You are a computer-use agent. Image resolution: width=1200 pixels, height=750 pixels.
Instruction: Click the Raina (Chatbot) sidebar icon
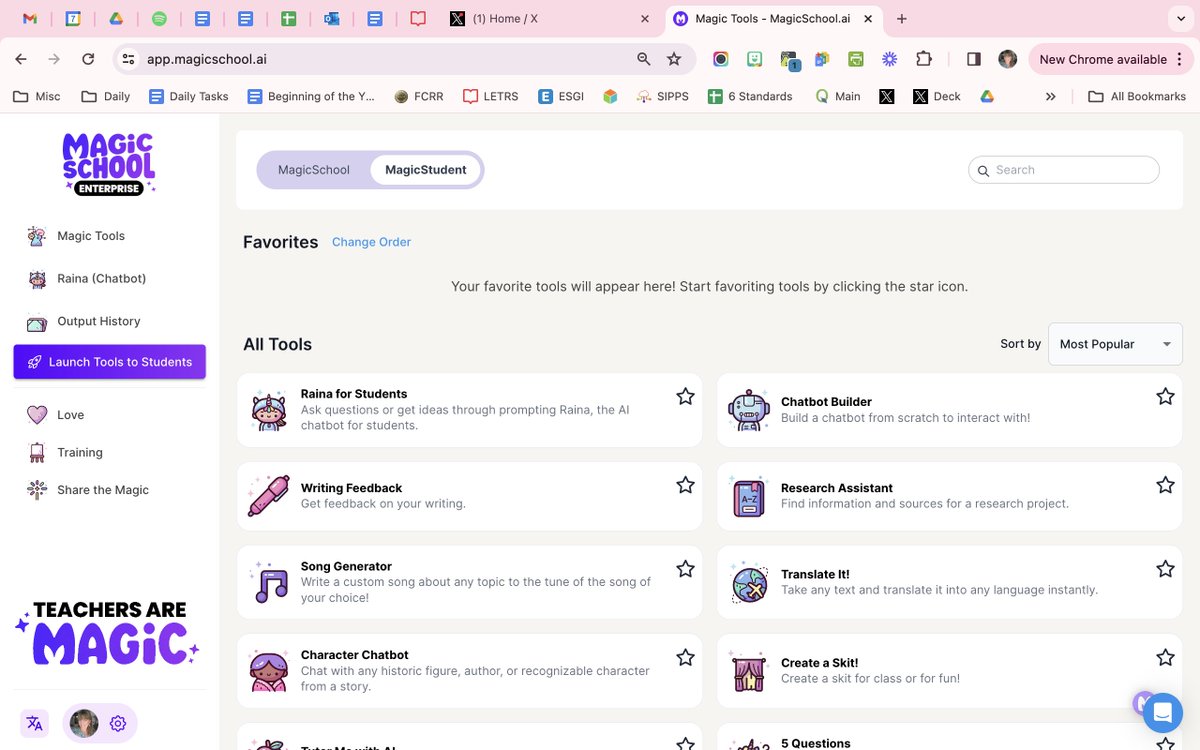pos(37,279)
